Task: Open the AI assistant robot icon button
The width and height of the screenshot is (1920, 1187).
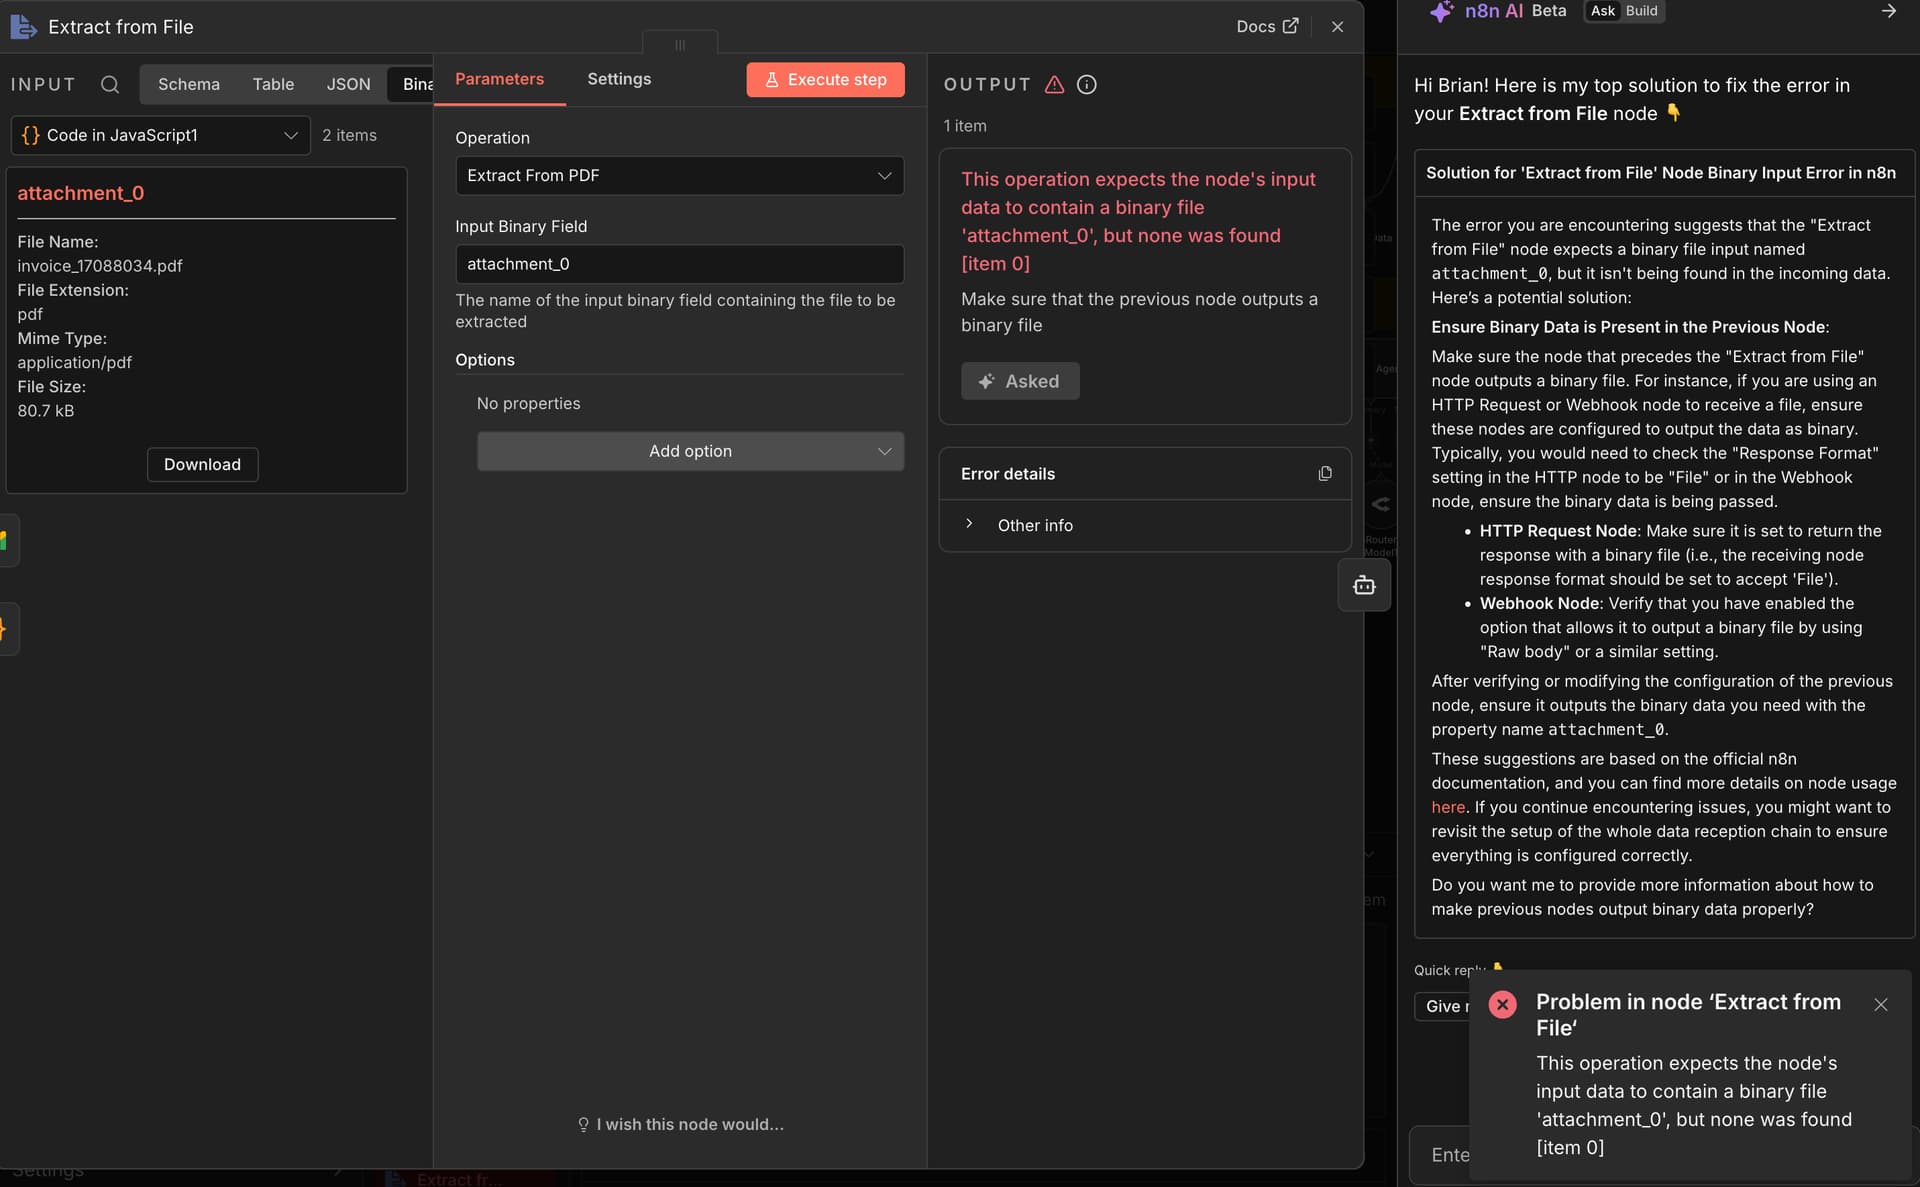Action: point(1364,586)
